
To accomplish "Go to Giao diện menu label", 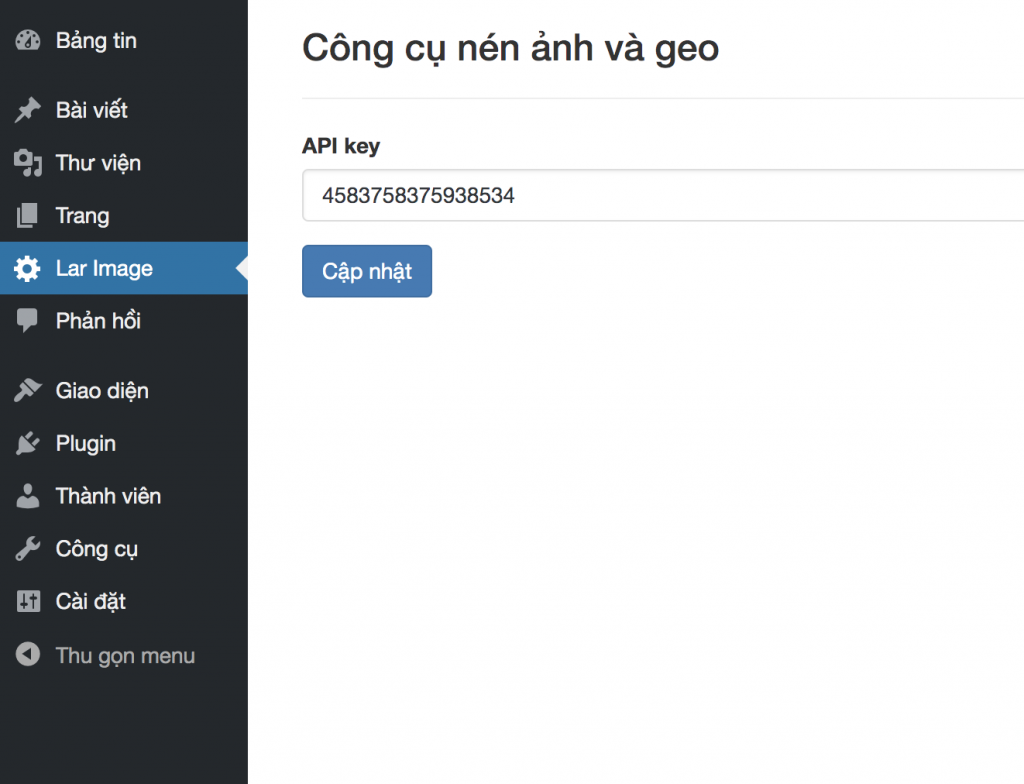I will point(102,391).
